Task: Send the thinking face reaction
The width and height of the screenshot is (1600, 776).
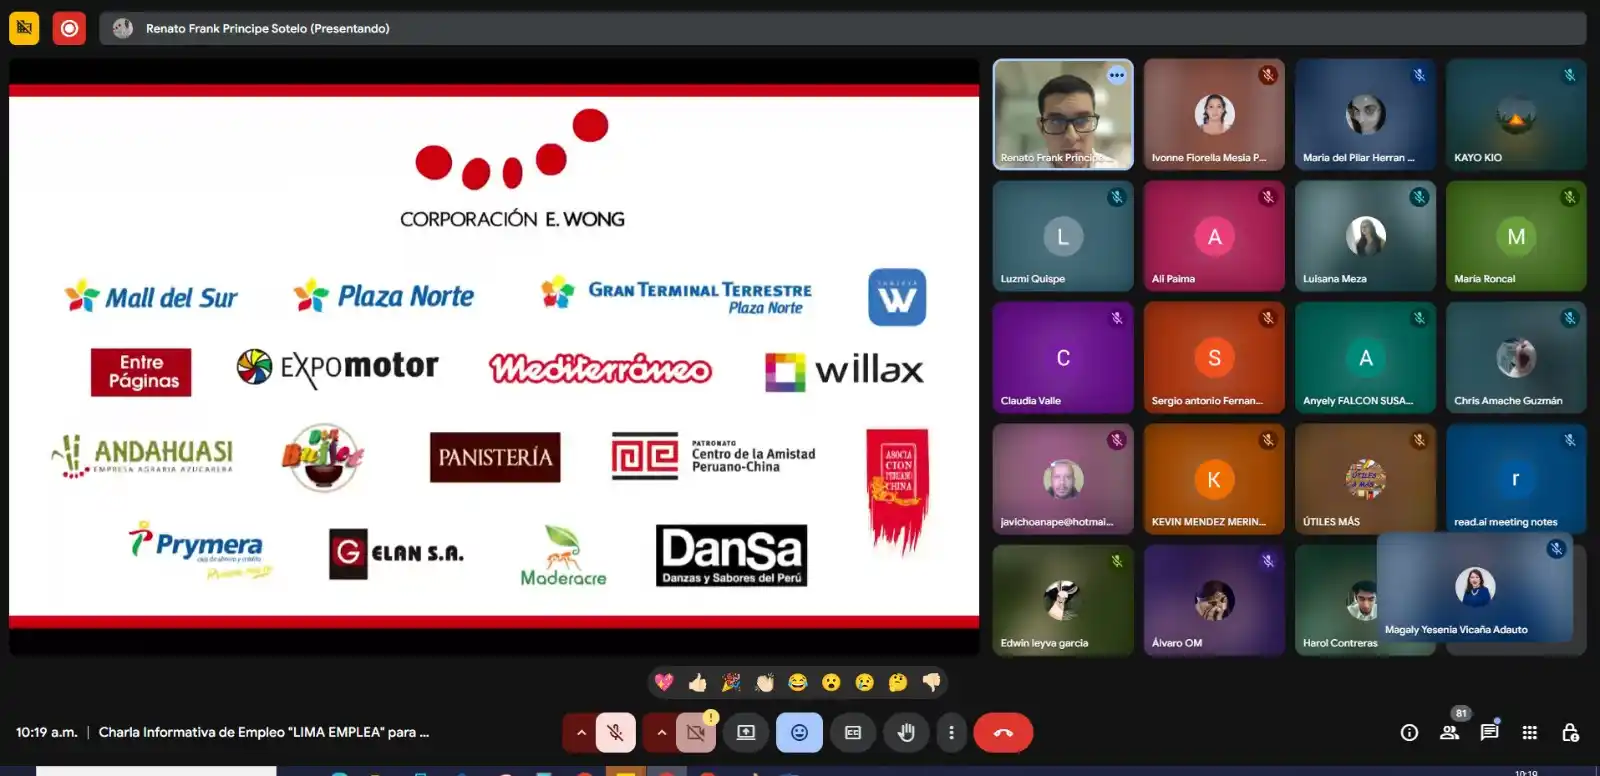Action: tap(898, 682)
